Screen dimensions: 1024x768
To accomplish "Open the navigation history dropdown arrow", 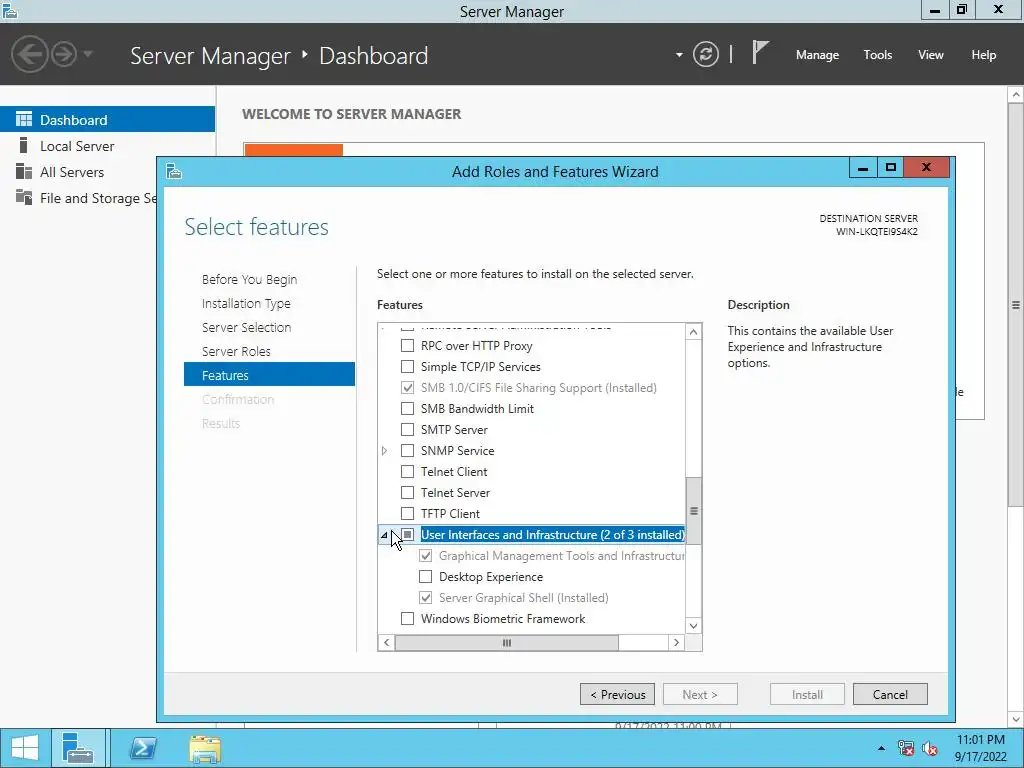I will (88, 54).
